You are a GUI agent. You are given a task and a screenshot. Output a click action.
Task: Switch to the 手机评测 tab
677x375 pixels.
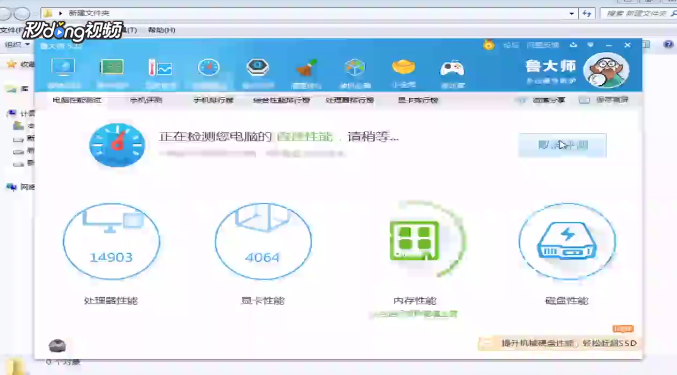click(x=146, y=100)
